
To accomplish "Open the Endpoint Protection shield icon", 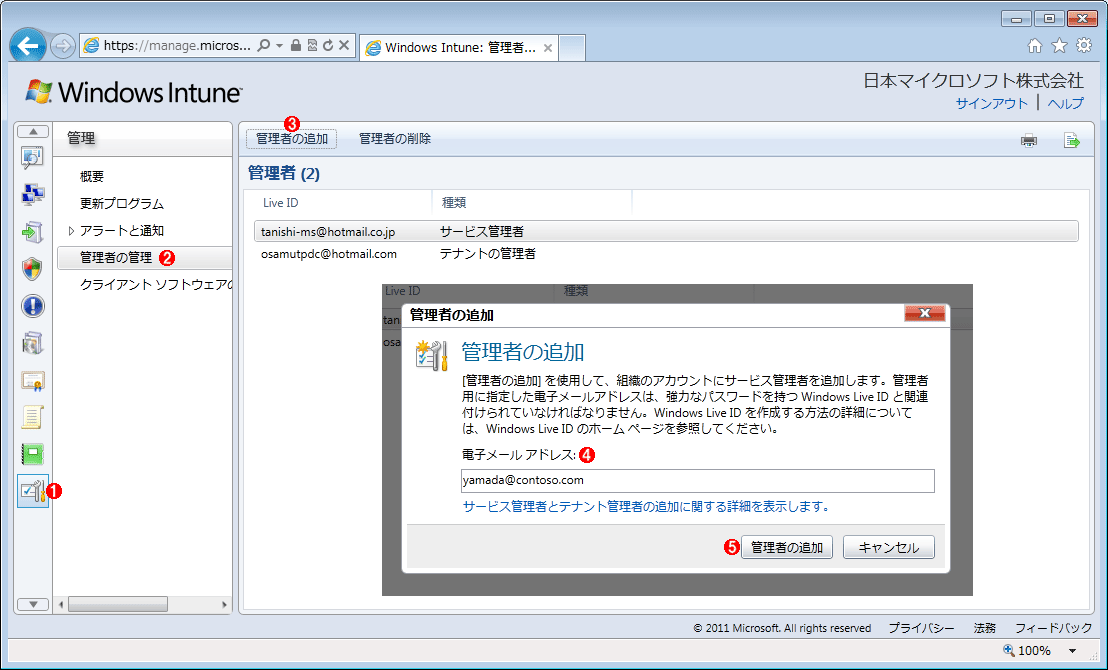I will (33, 269).
